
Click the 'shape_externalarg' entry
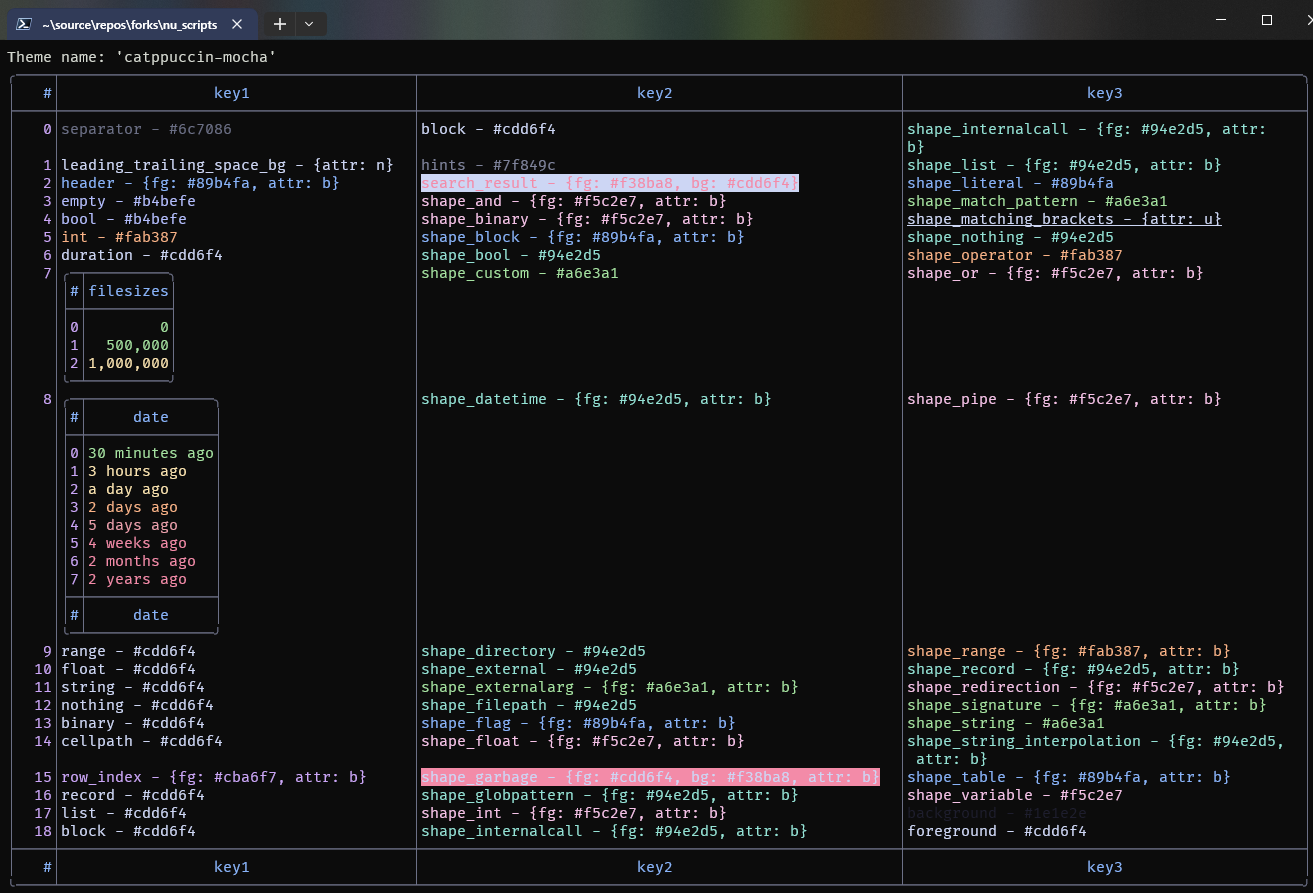pyautogui.click(x=610, y=687)
